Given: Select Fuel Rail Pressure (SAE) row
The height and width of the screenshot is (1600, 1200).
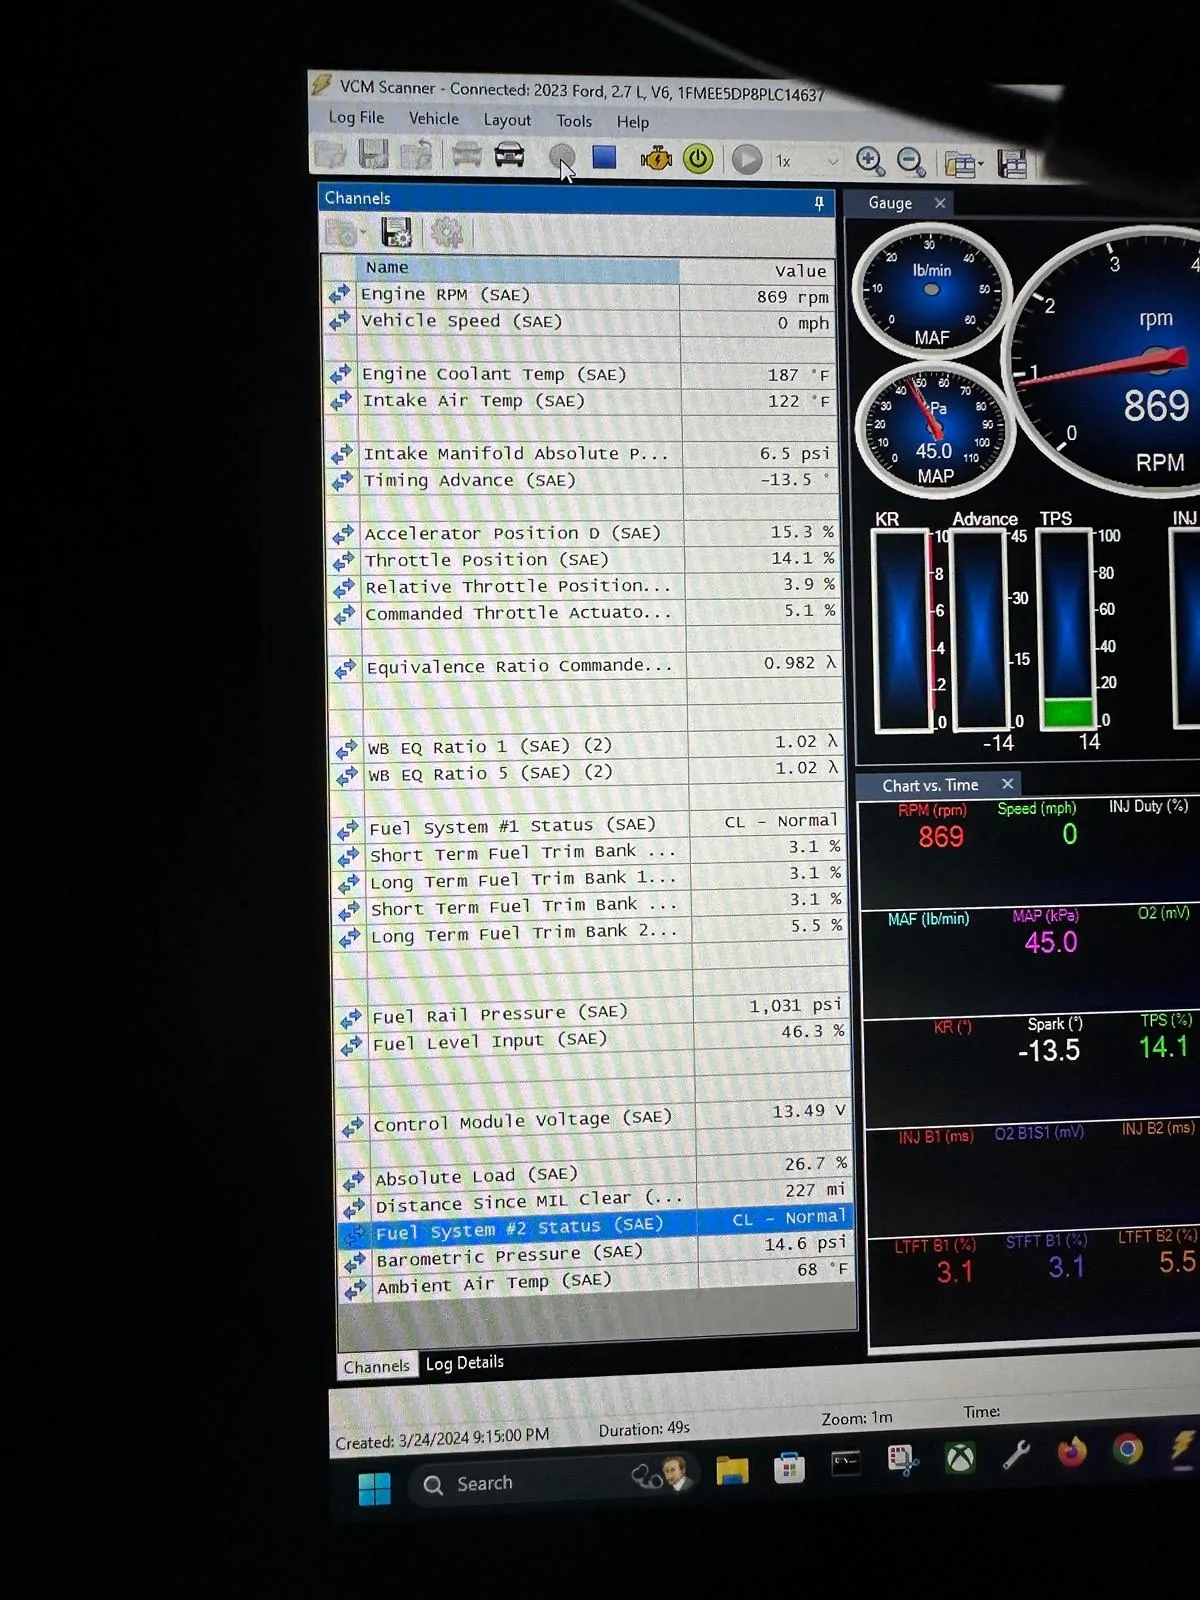Looking at the screenshot, I should [592, 1012].
